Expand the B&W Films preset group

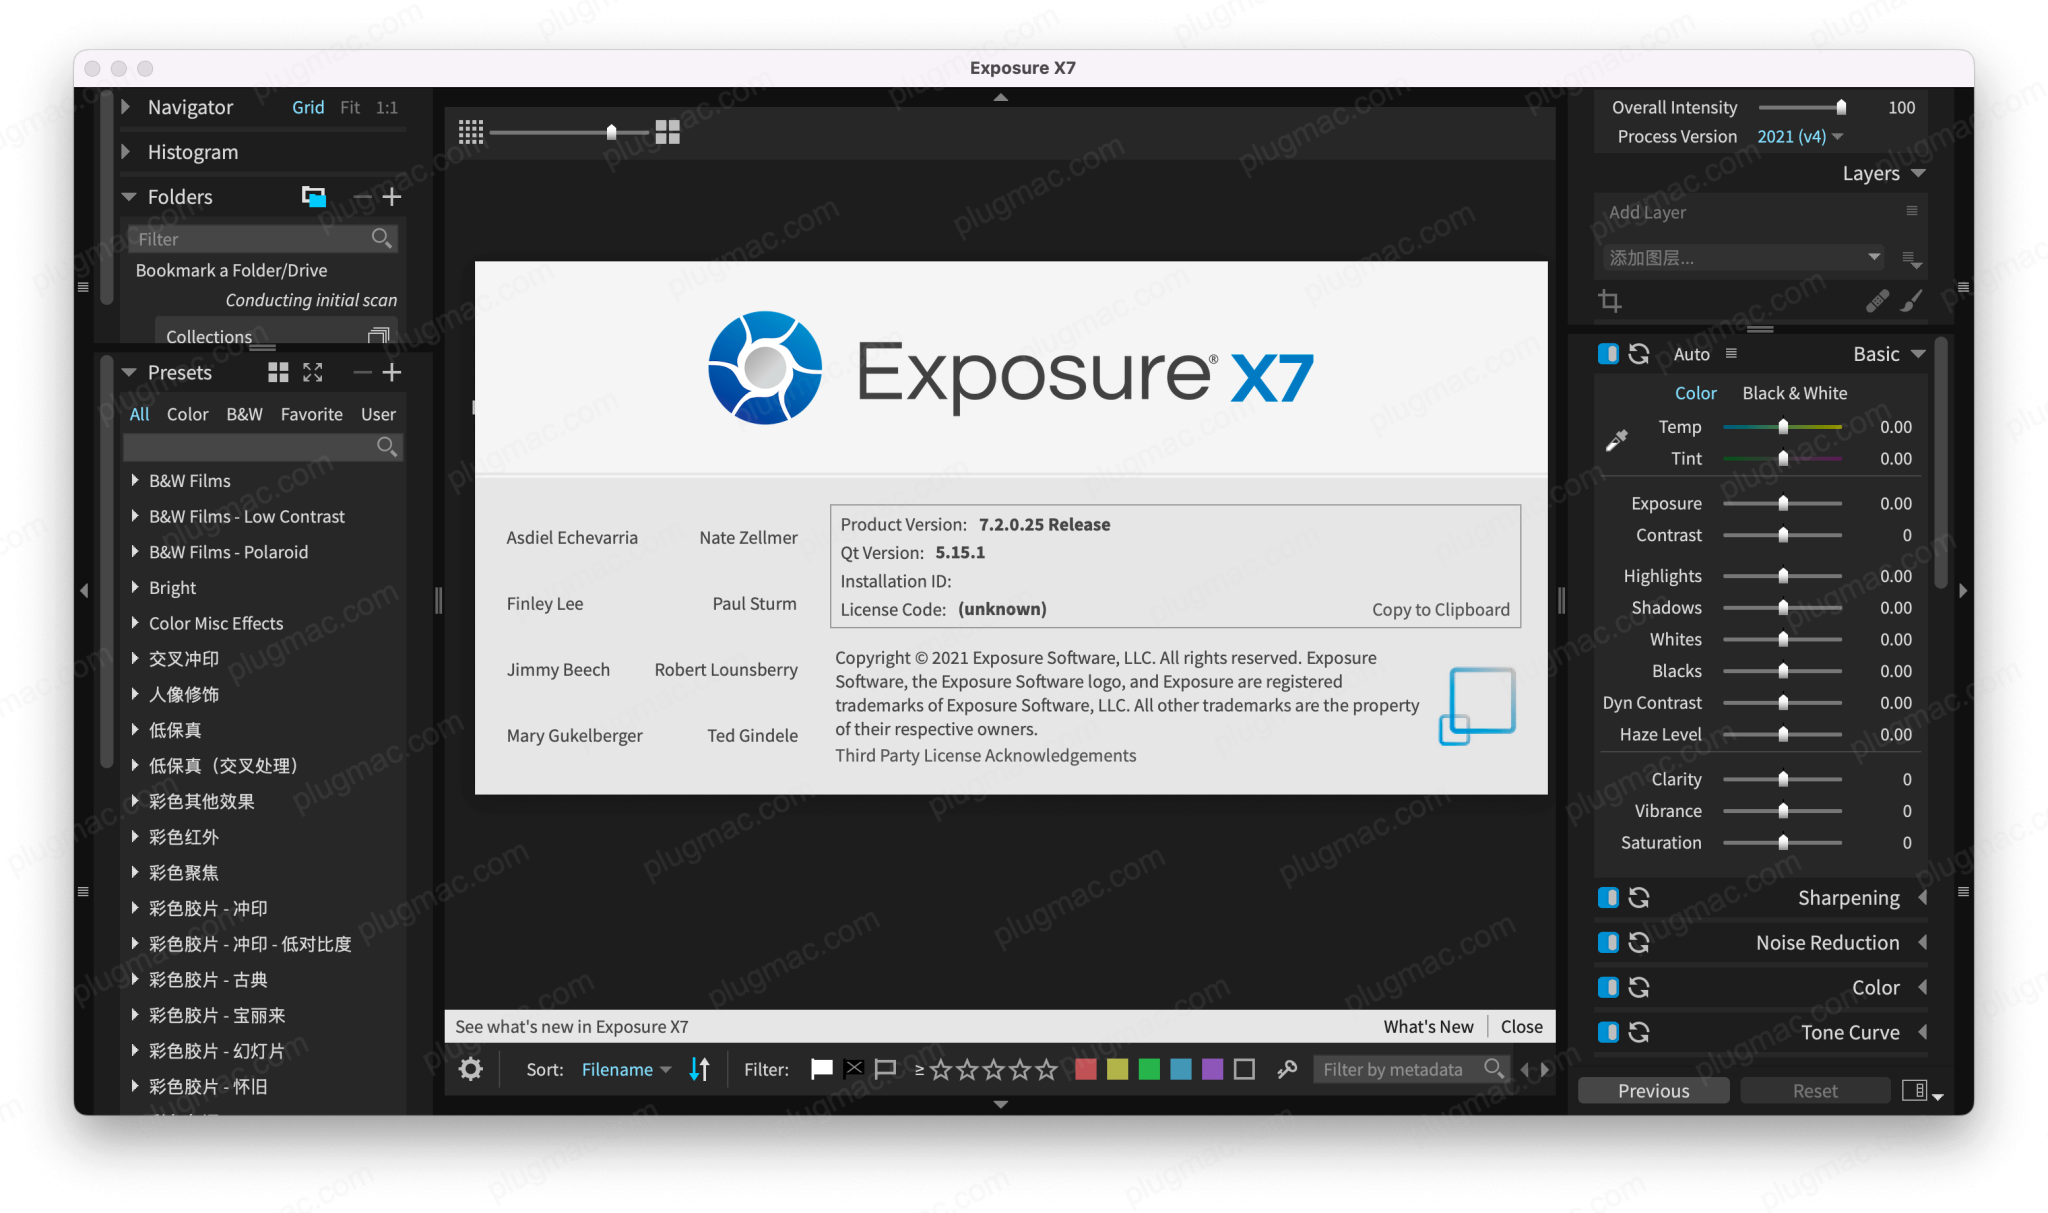[x=134, y=481]
